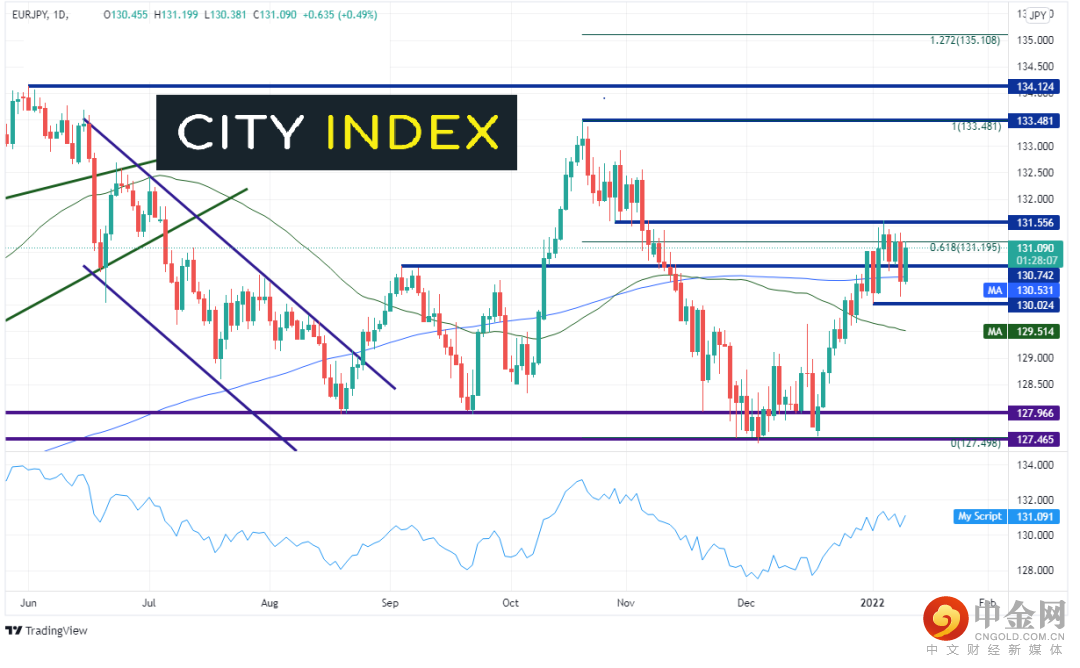
Task: Click the 1.272(135.108) Fibonacci label
Action: 964,41
